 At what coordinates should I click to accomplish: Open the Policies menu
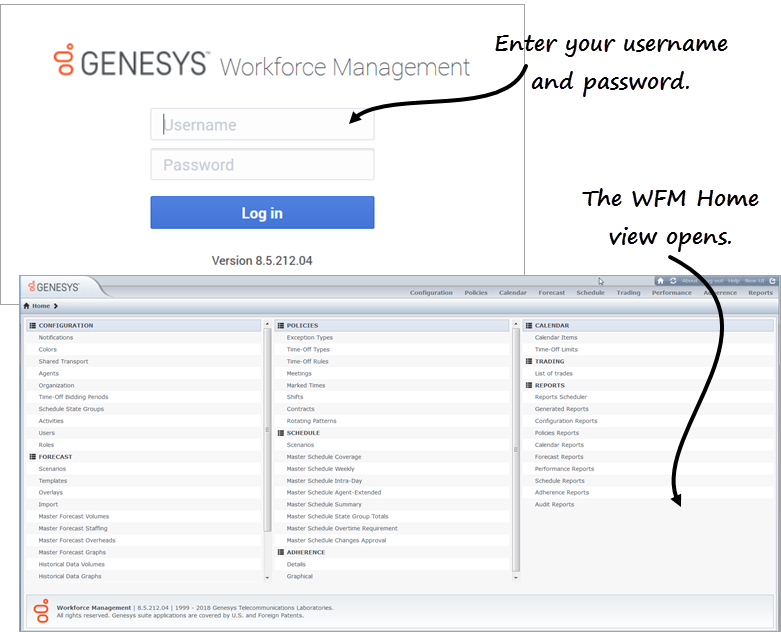(476, 293)
